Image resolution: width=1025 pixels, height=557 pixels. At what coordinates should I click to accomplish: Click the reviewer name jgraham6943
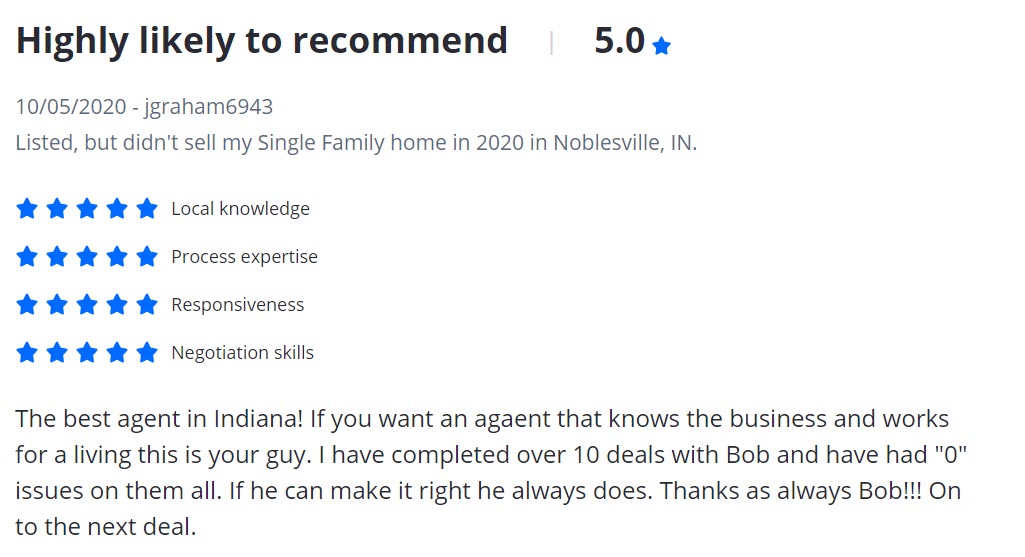[x=209, y=107]
